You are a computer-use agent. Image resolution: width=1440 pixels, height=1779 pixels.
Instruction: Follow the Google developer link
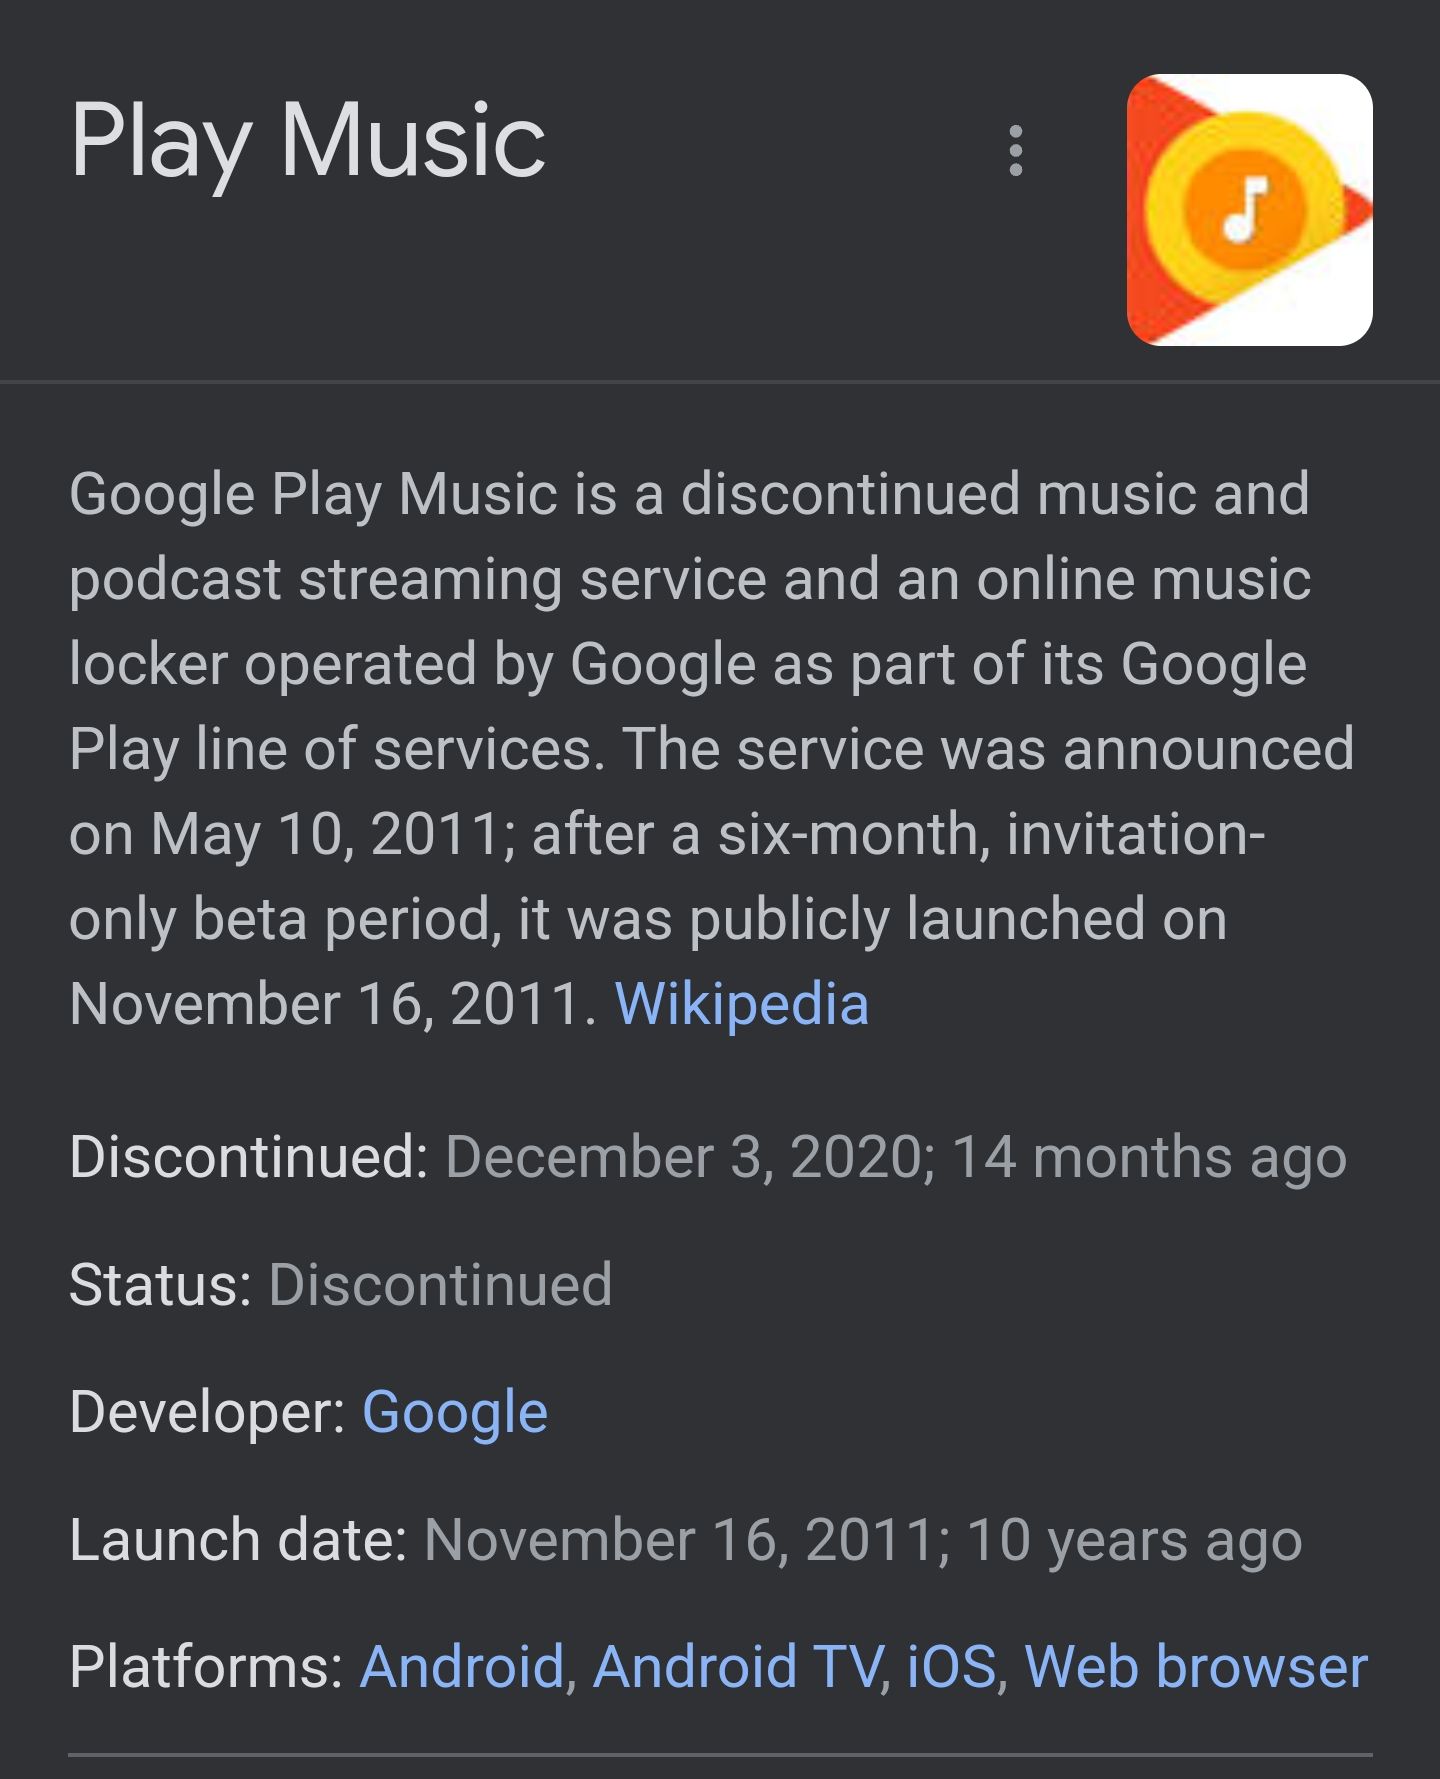pos(455,1412)
